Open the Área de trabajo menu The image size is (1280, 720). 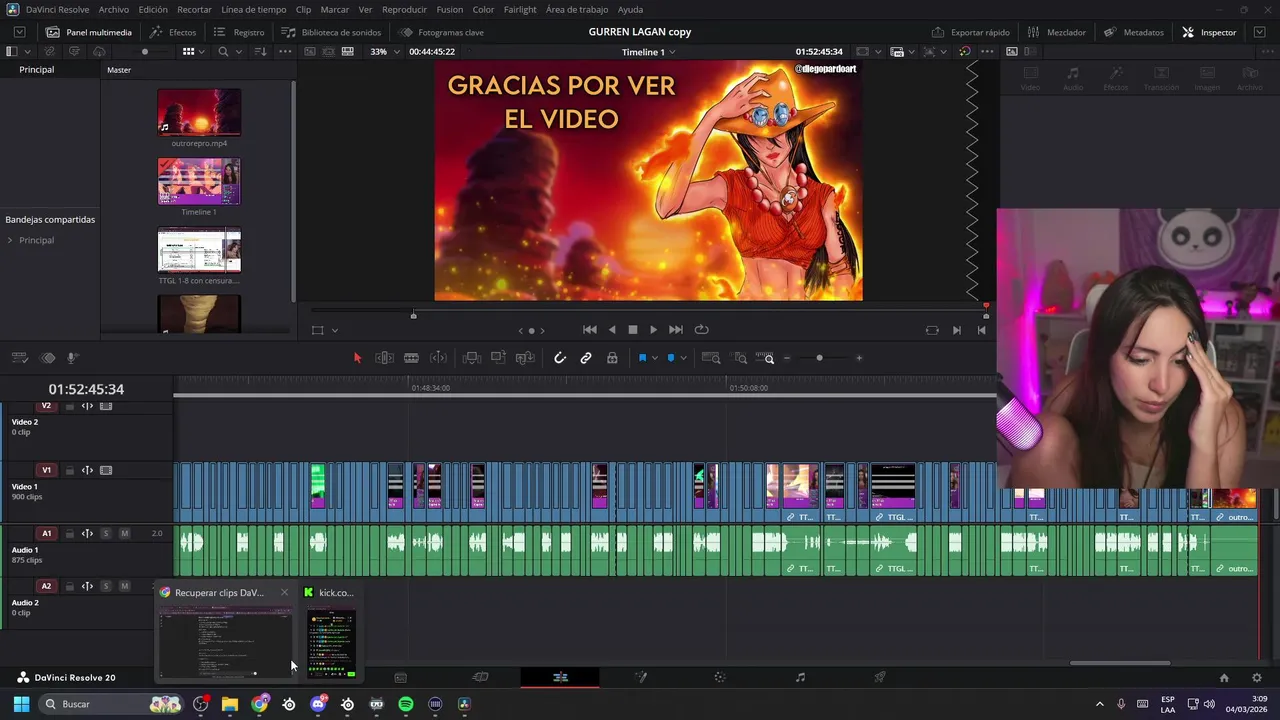(x=577, y=9)
